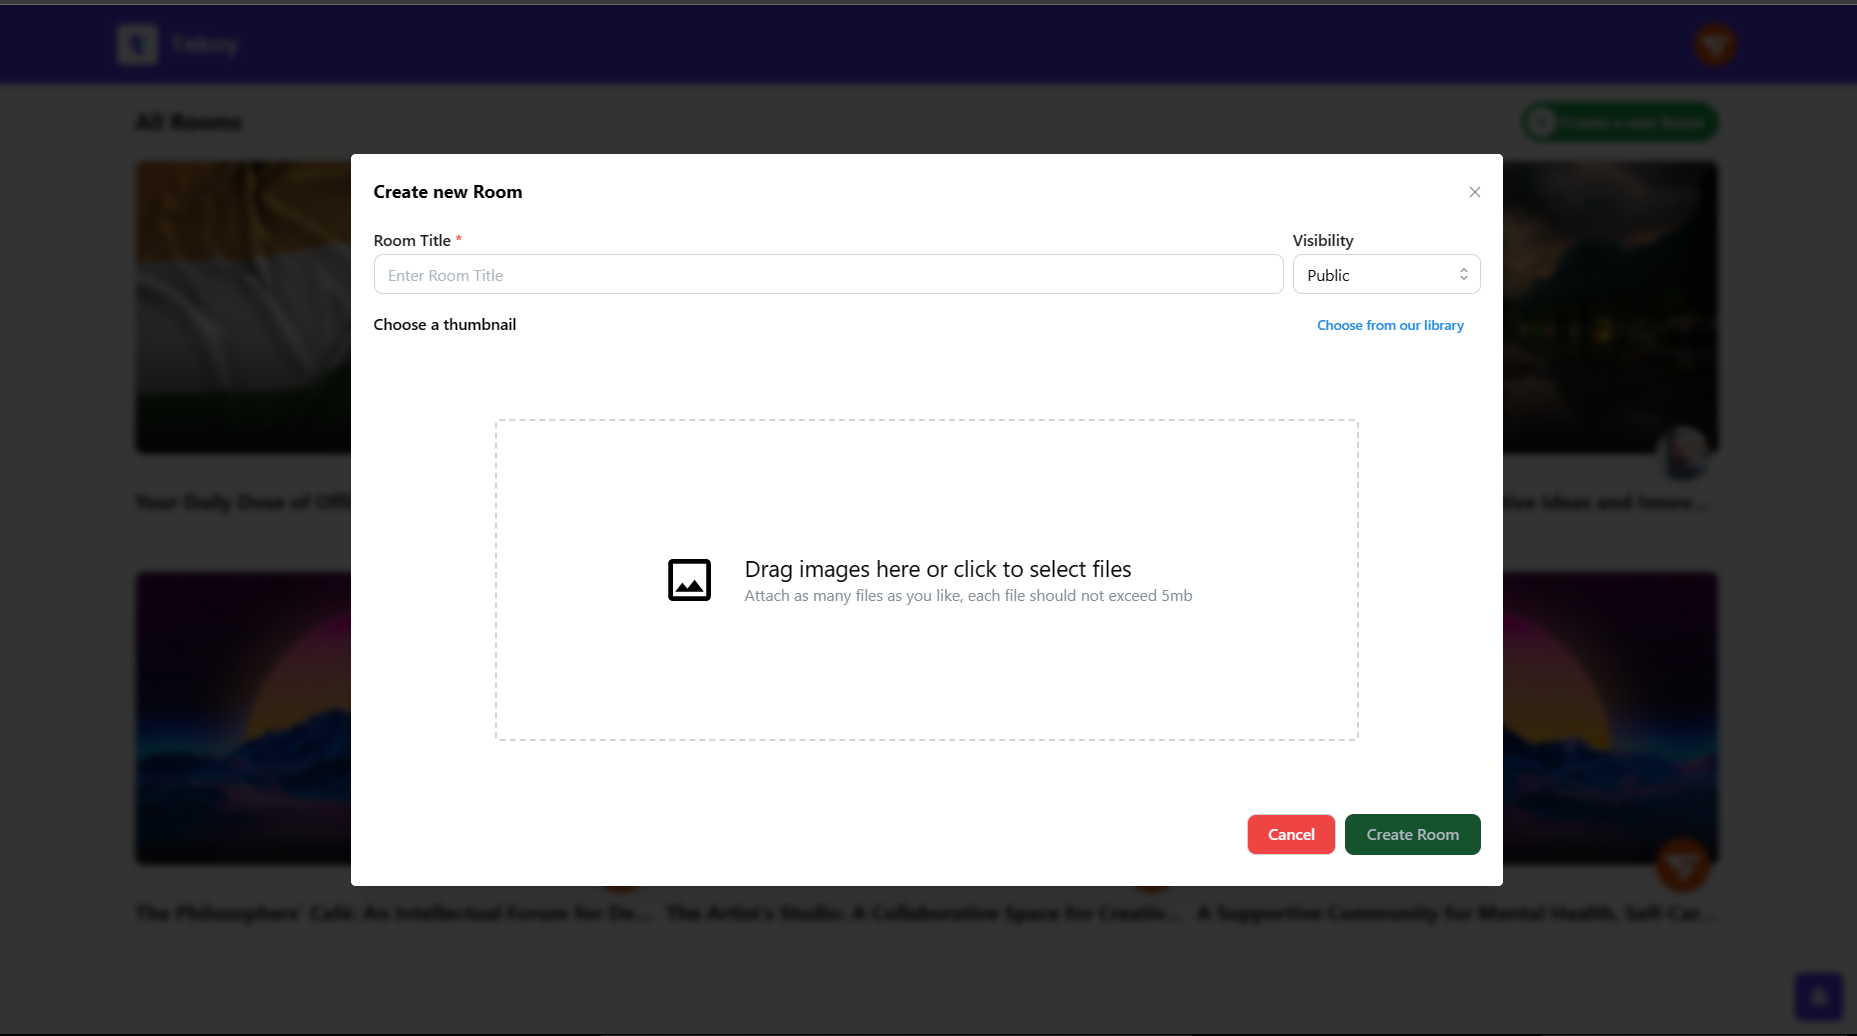The width and height of the screenshot is (1857, 1036).
Task: Click the Create Room button
Action: [1412, 835]
